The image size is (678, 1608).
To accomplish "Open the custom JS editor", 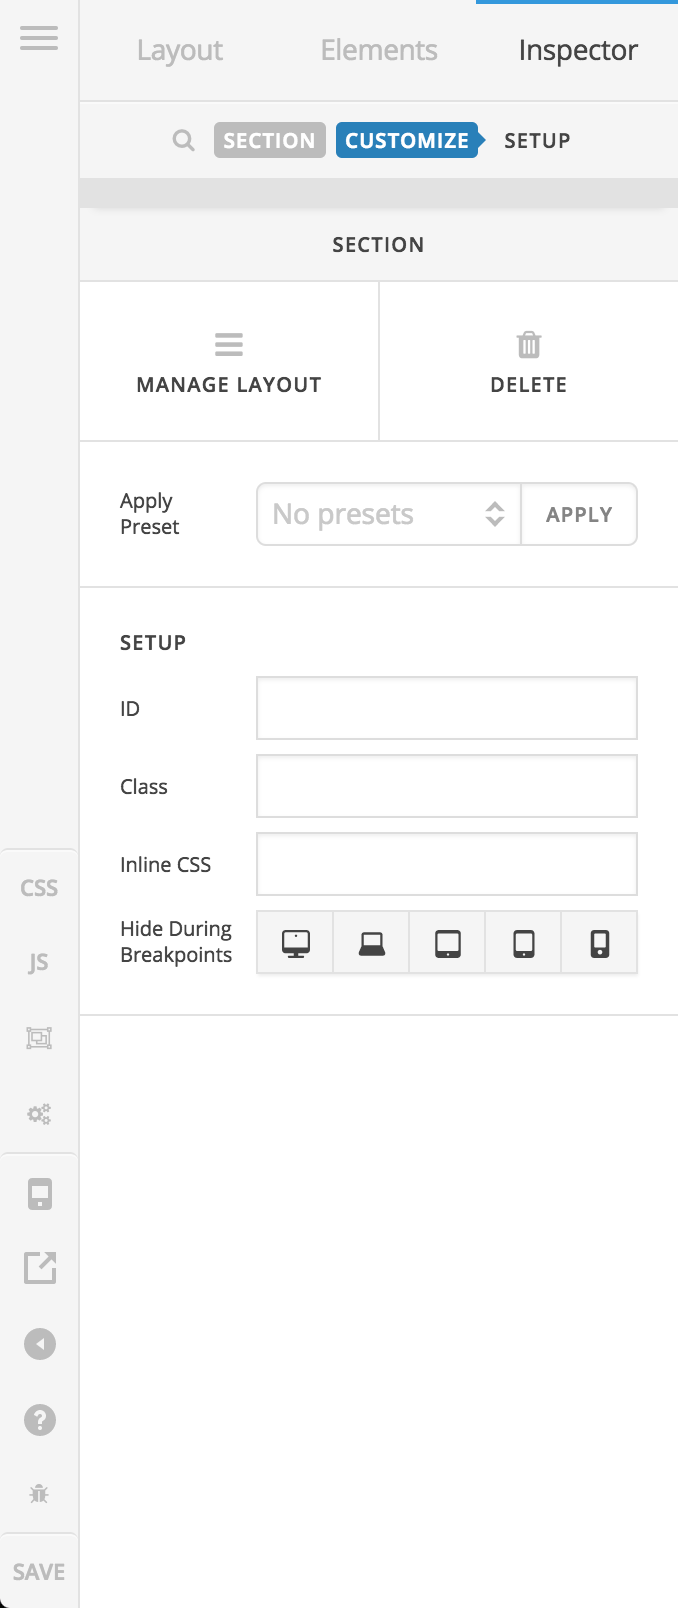I will 39,963.
